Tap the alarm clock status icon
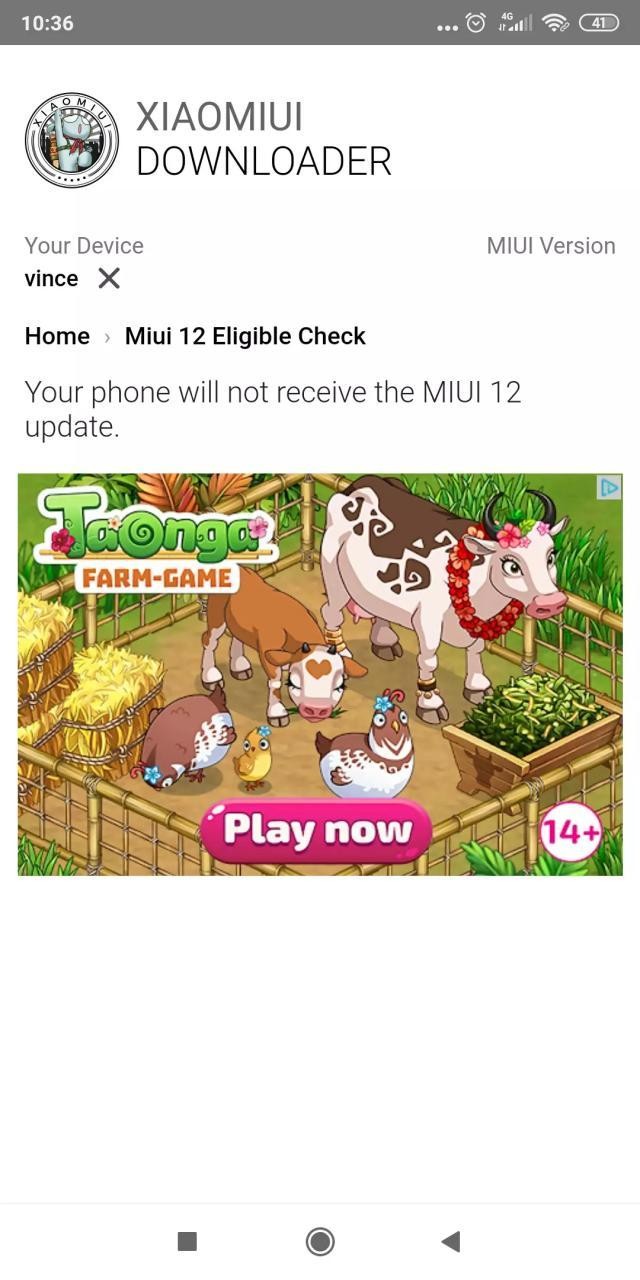 [476, 23]
